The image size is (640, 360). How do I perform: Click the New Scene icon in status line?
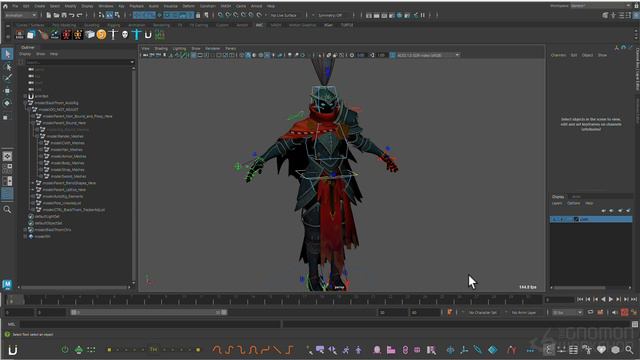[x=49, y=15]
